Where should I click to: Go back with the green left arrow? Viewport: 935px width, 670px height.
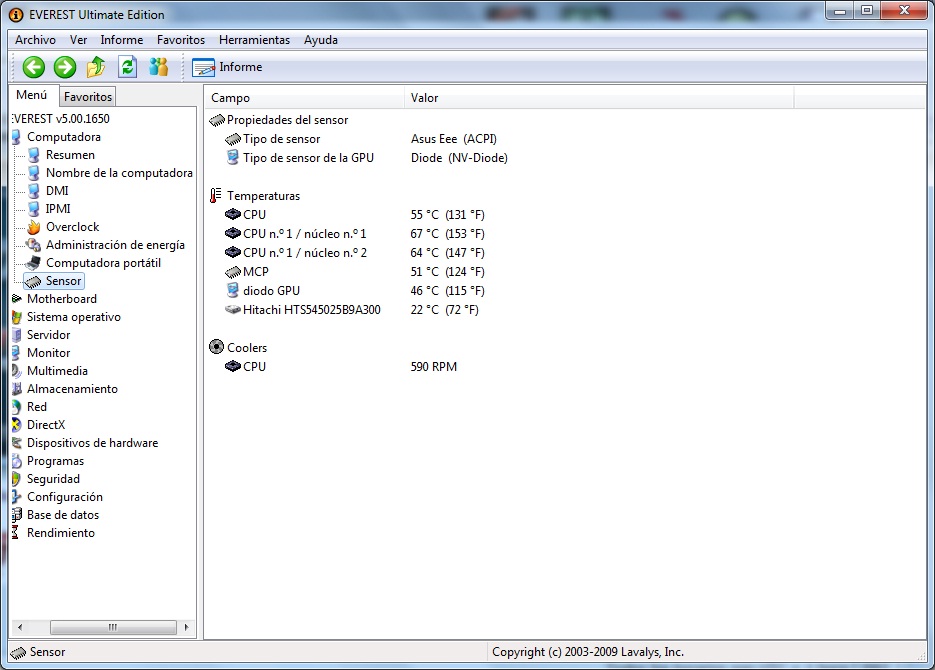pos(33,67)
